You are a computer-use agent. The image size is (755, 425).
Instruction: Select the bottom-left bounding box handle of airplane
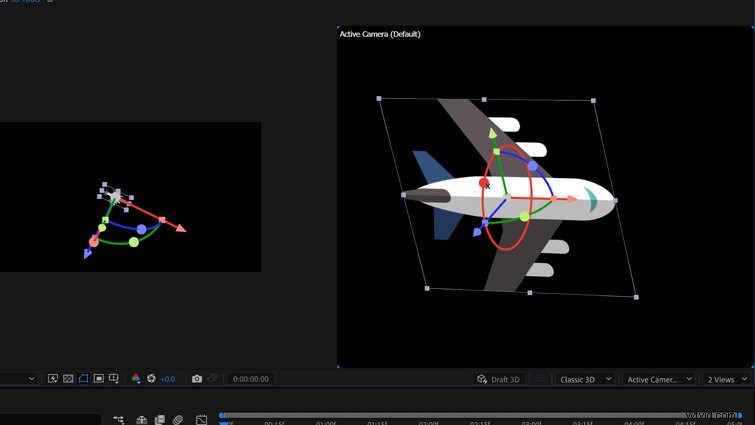click(427, 288)
